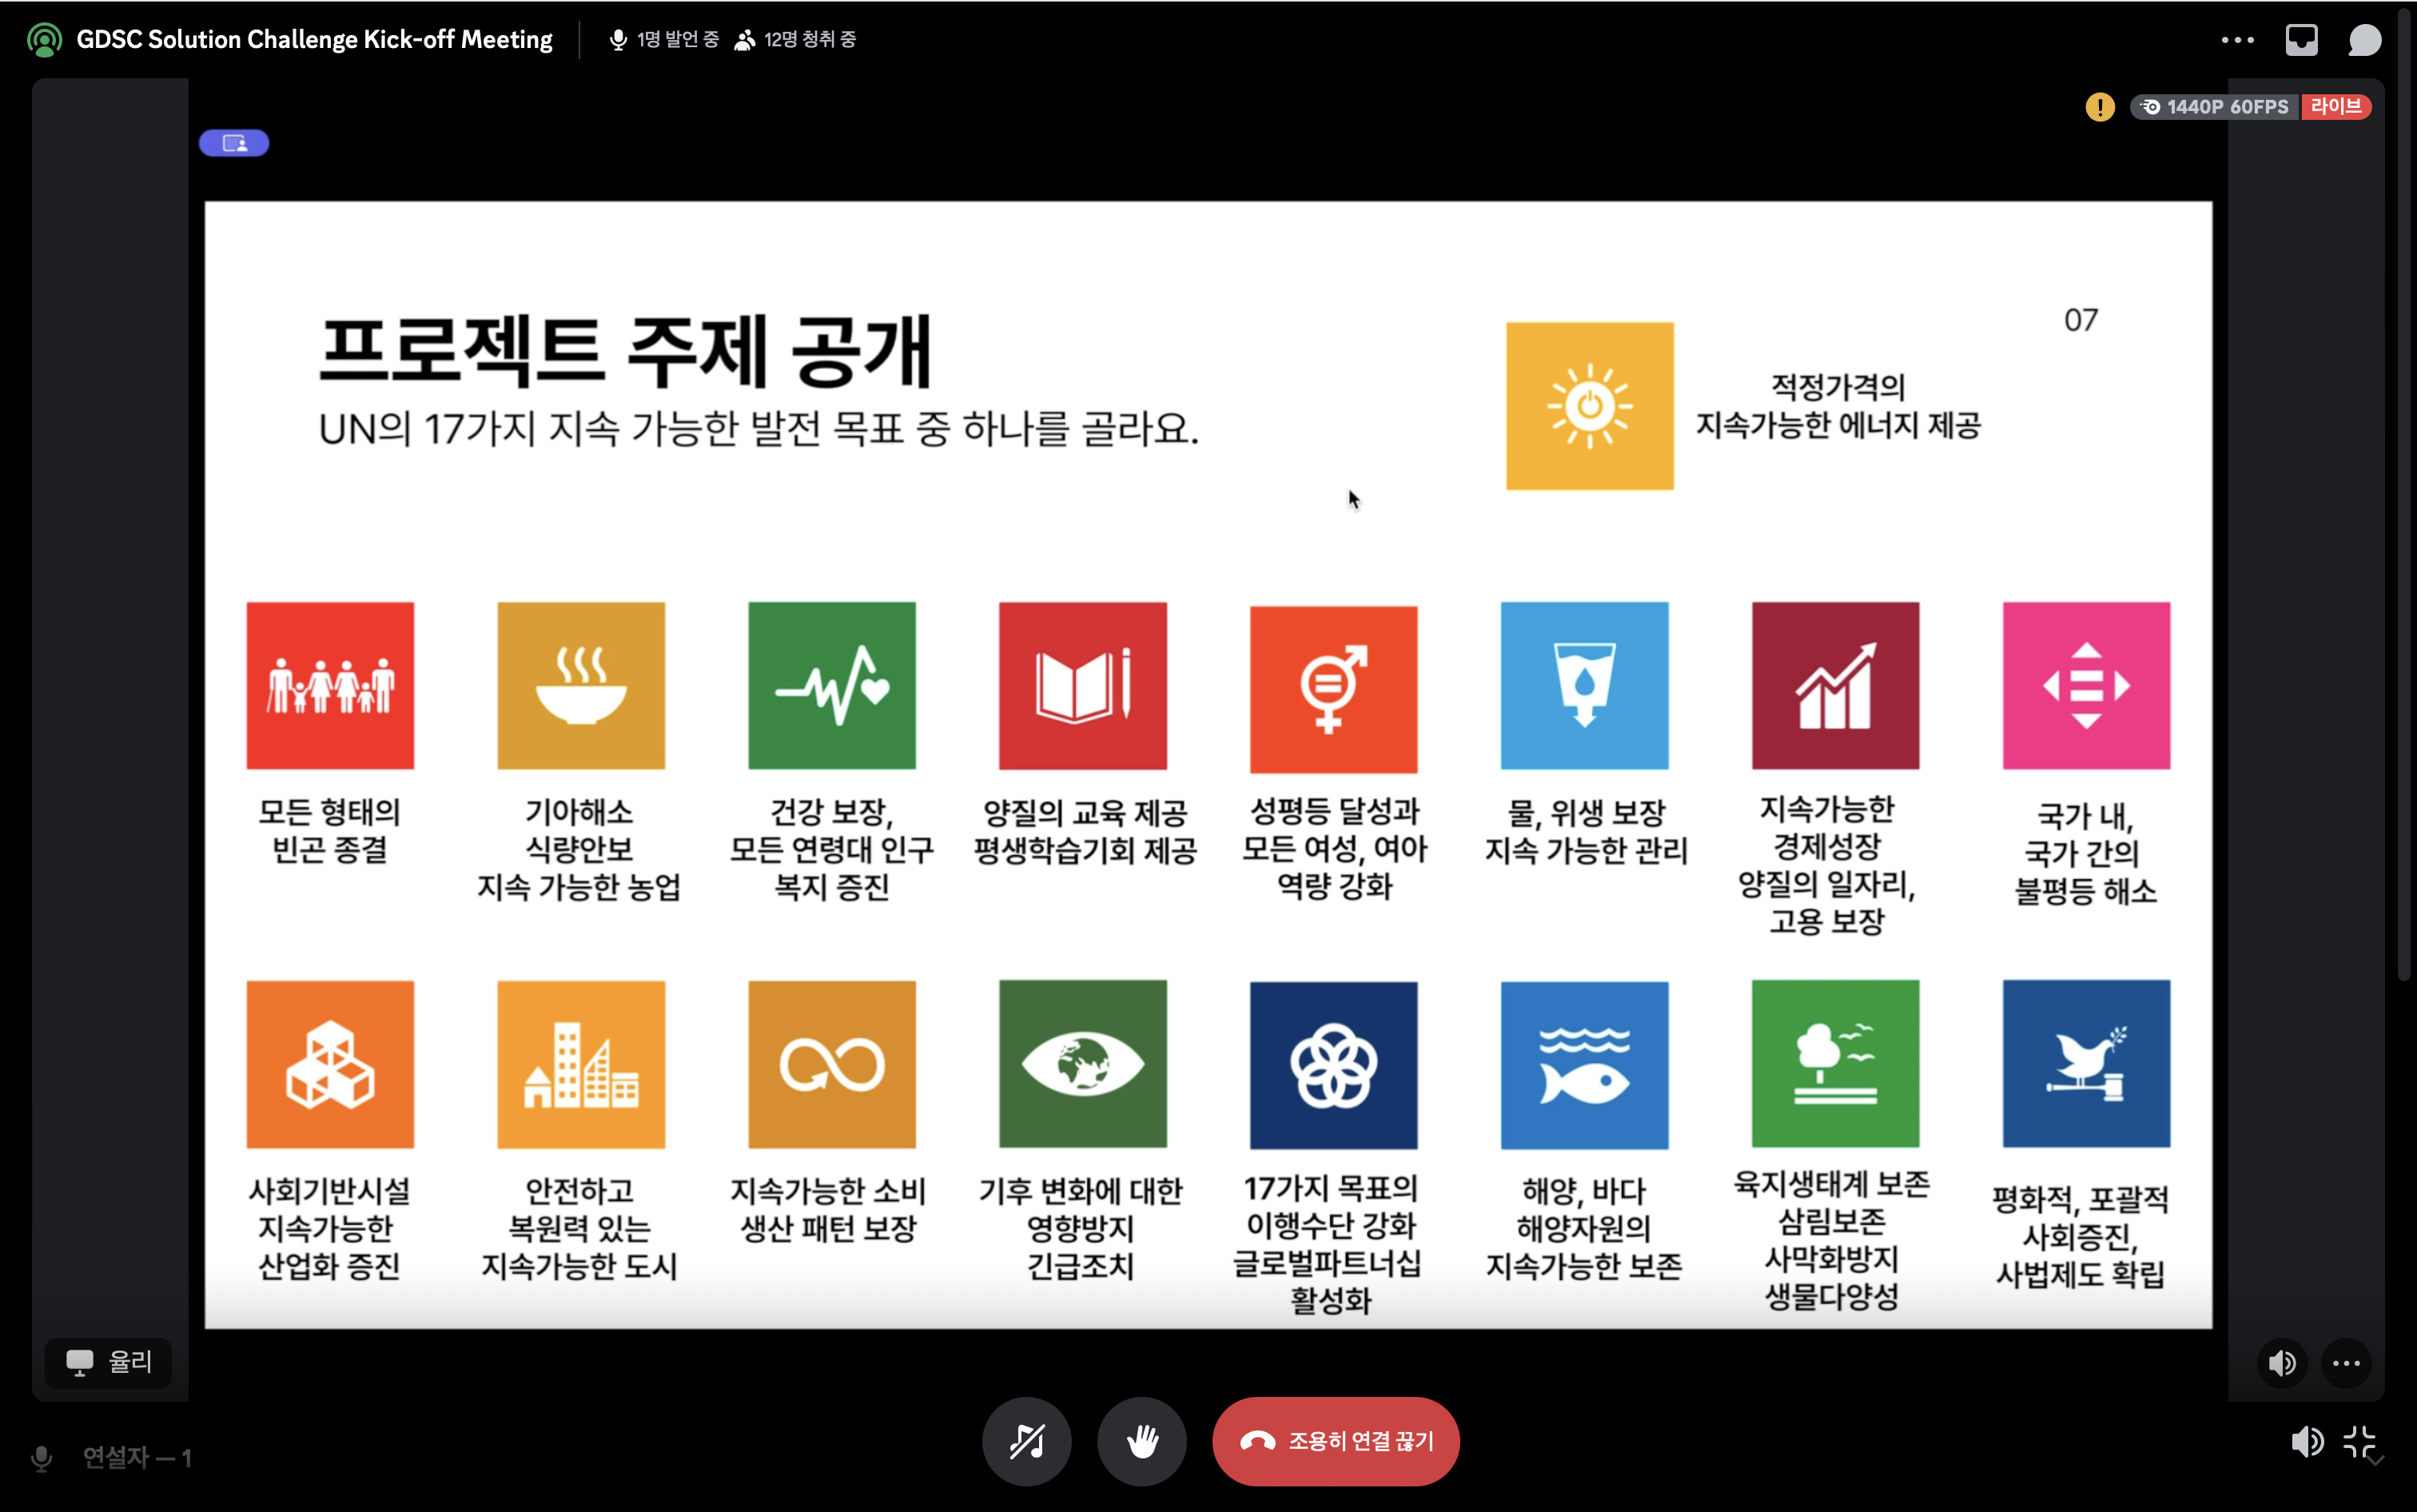Click the stage channel icon beside meeting title

coord(44,40)
